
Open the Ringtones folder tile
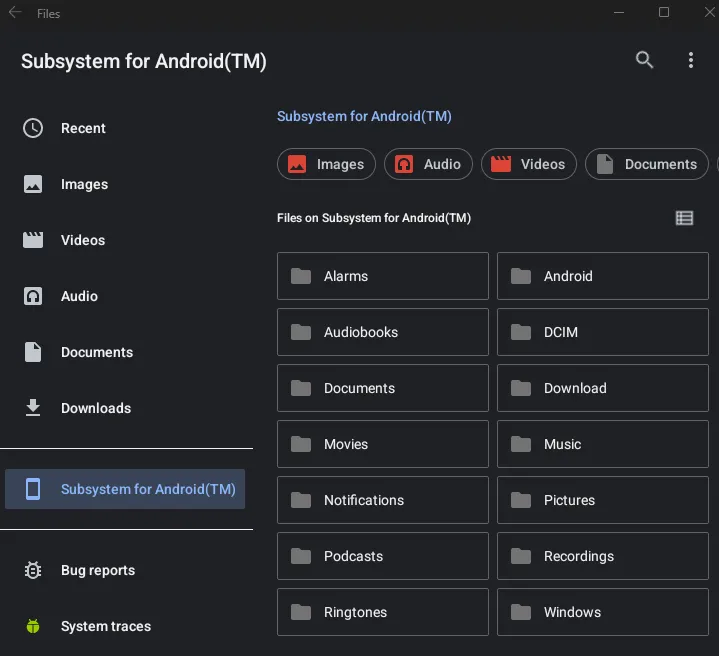click(x=383, y=612)
